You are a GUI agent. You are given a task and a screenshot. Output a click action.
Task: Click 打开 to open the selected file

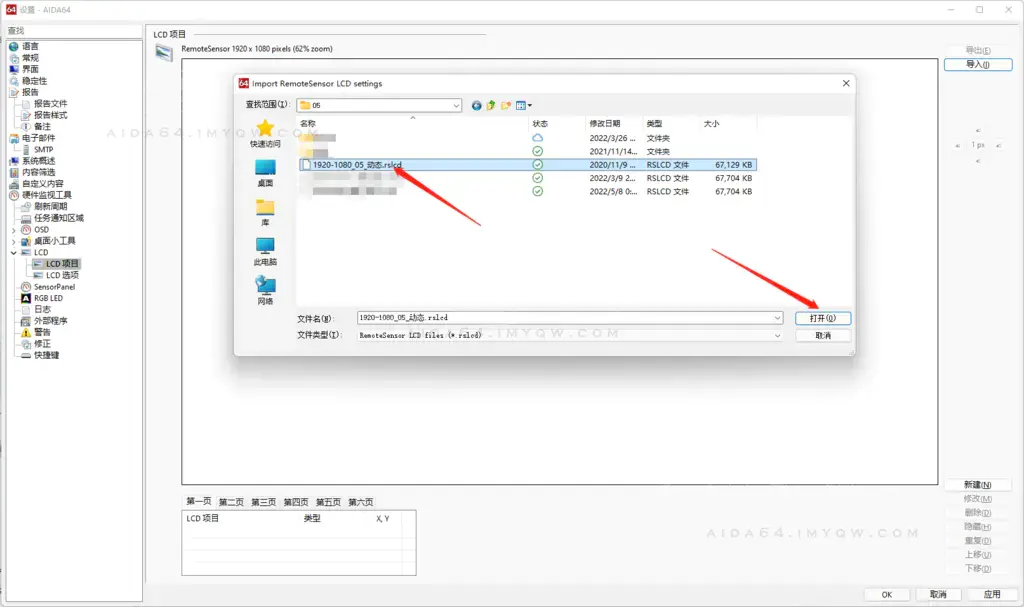click(x=823, y=318)
